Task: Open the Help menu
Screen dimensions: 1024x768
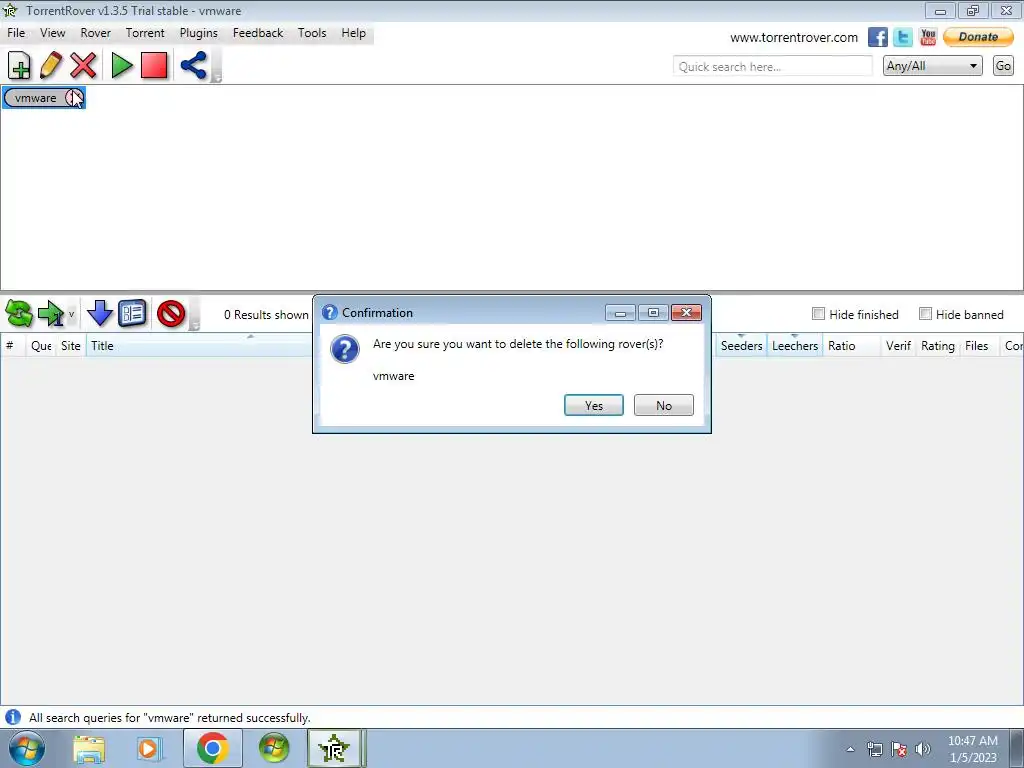Action: coord(353,33)
